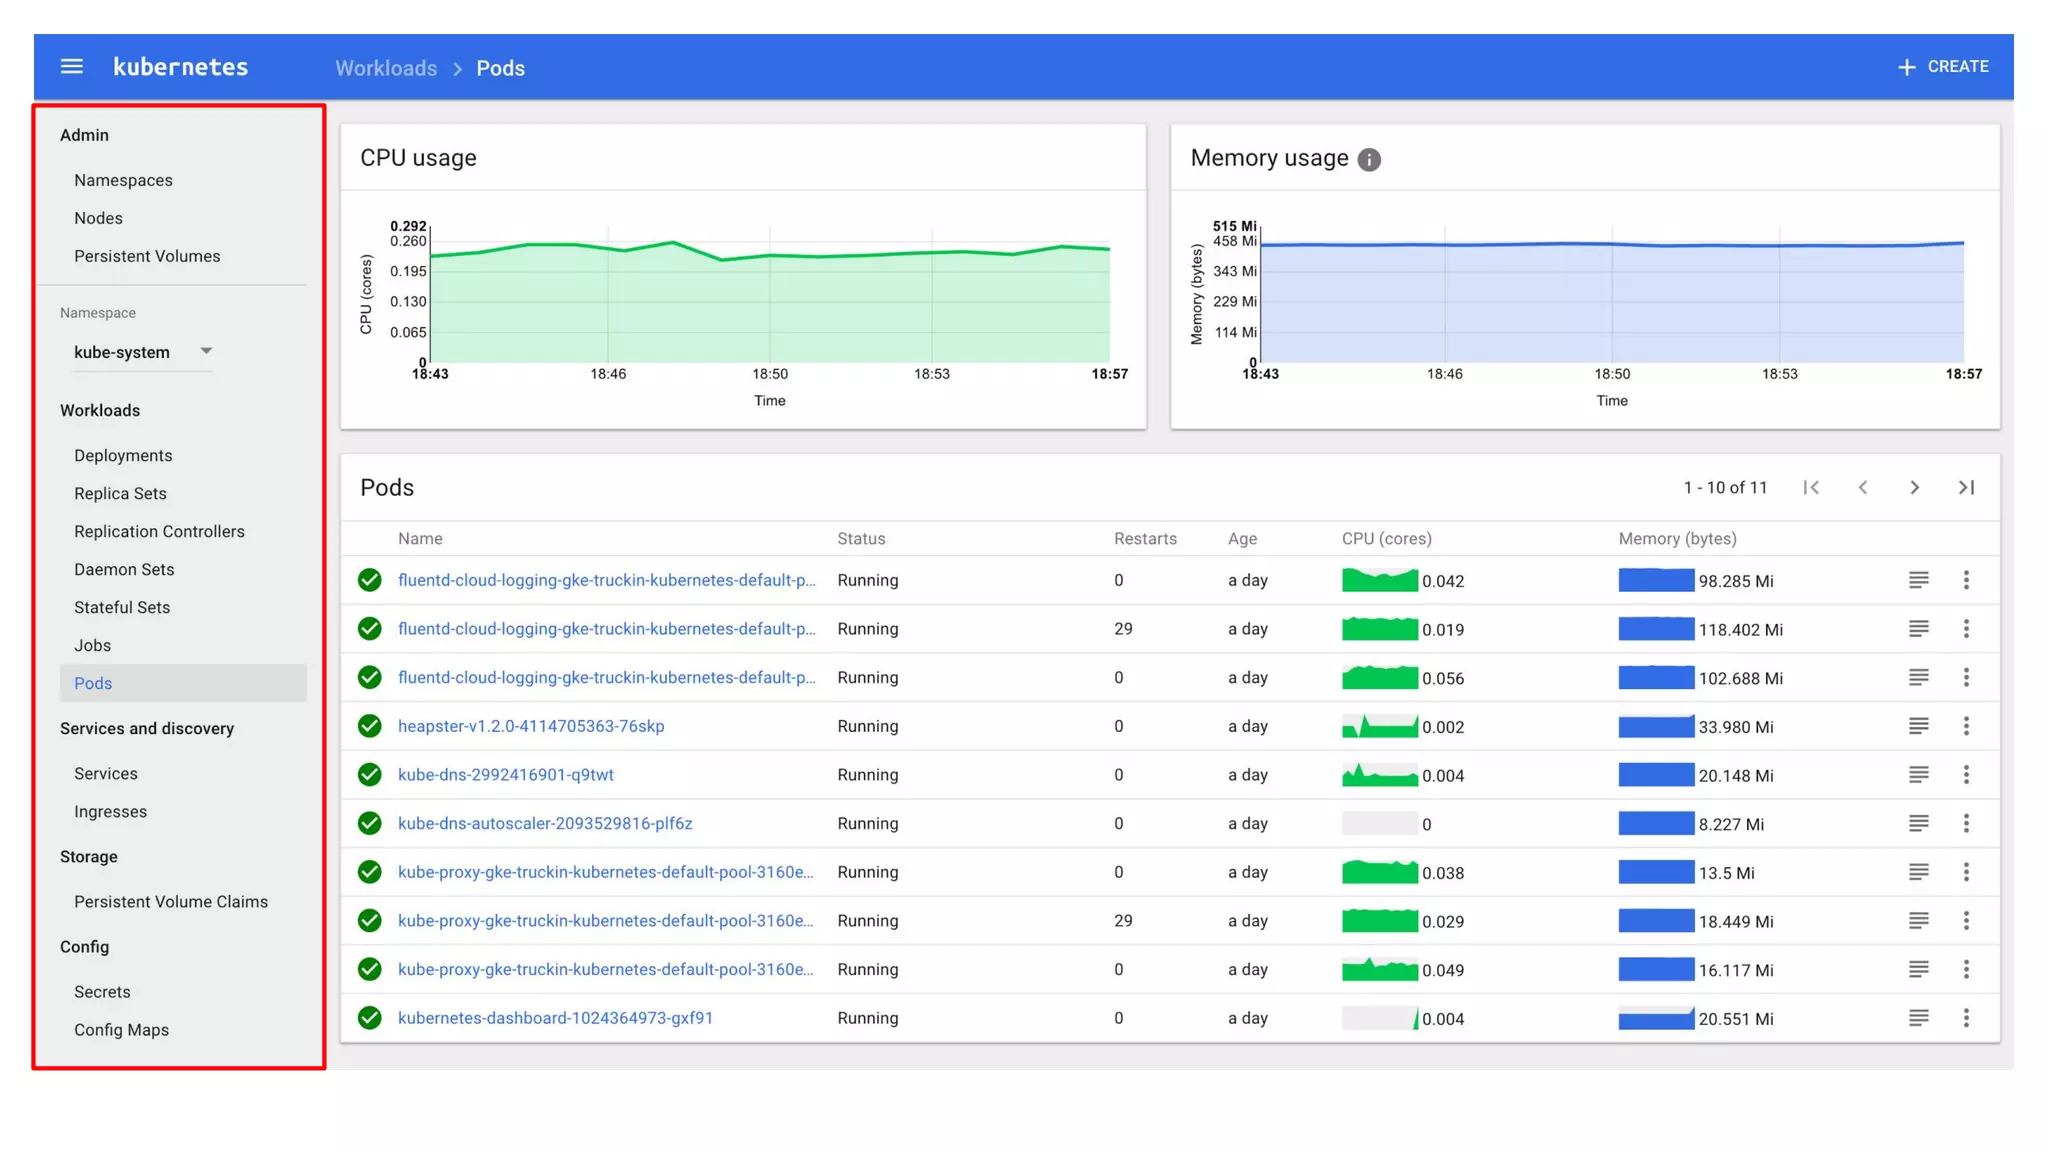Image resolution: width=2048 pixels, height=1152 pixels.
Task: Open the hamburger navigation menu
Action: 71,67
